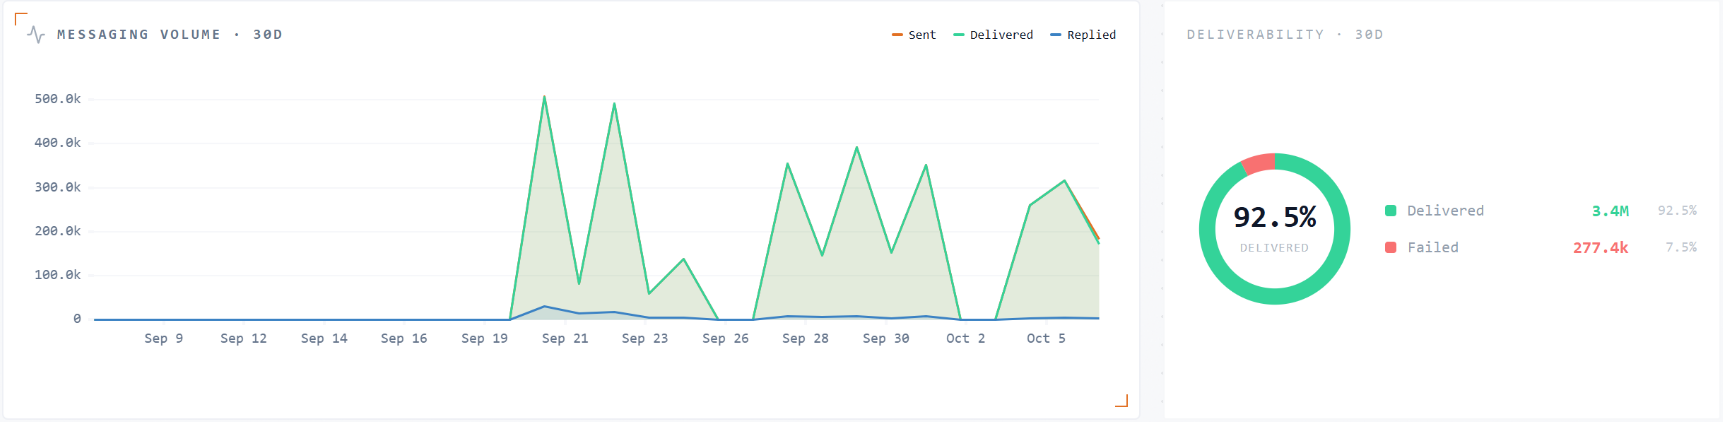This screenshot has height=422, width=1723.
Task: Click the Failed label in deliverability legend
Action: coord(1433,247)
